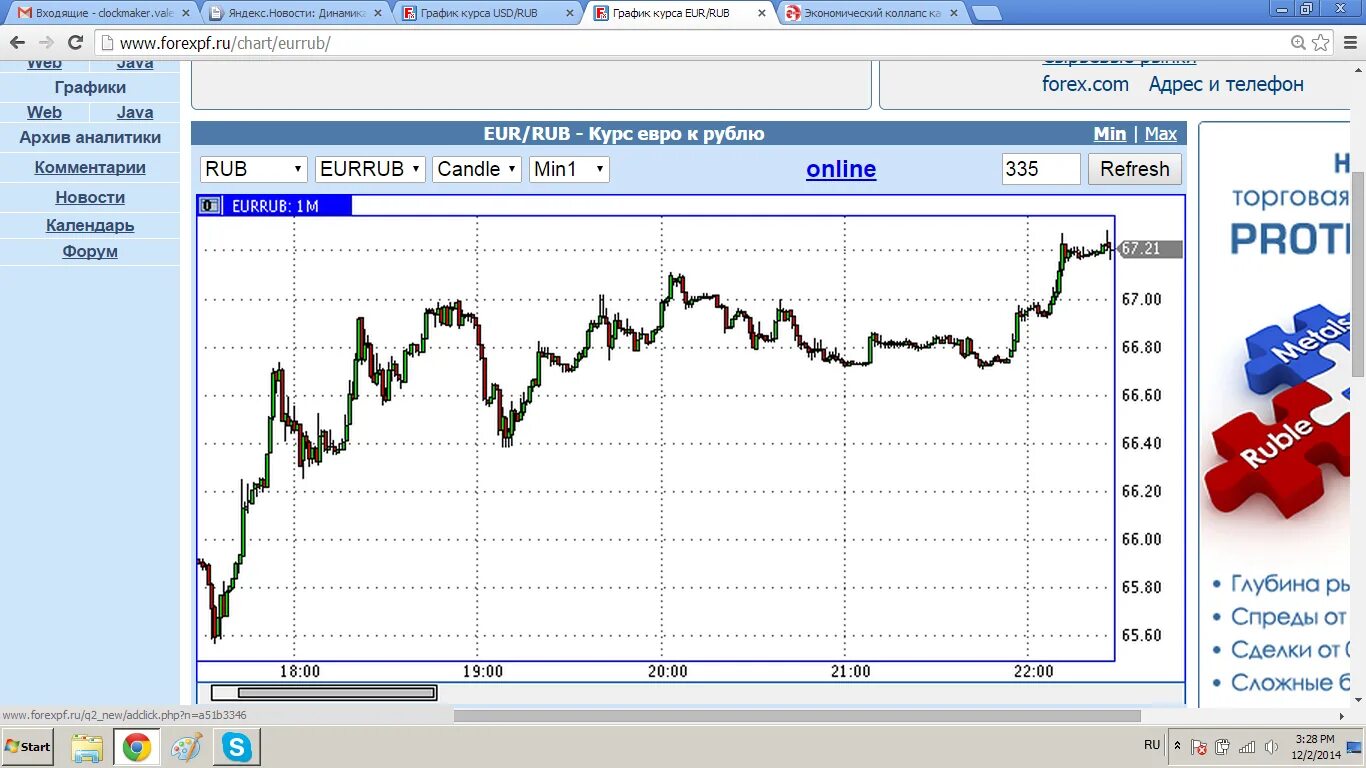Open Paint from the taskbar

pos(187,747)
